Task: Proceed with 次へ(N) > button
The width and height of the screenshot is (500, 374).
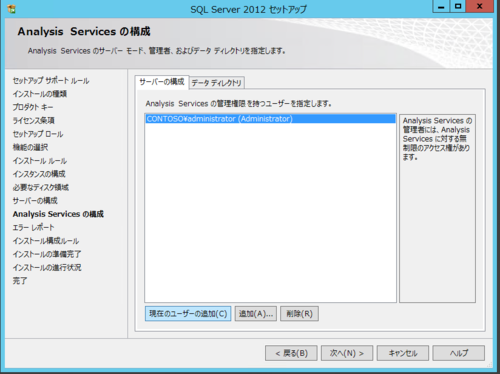Action: [347, 353]
